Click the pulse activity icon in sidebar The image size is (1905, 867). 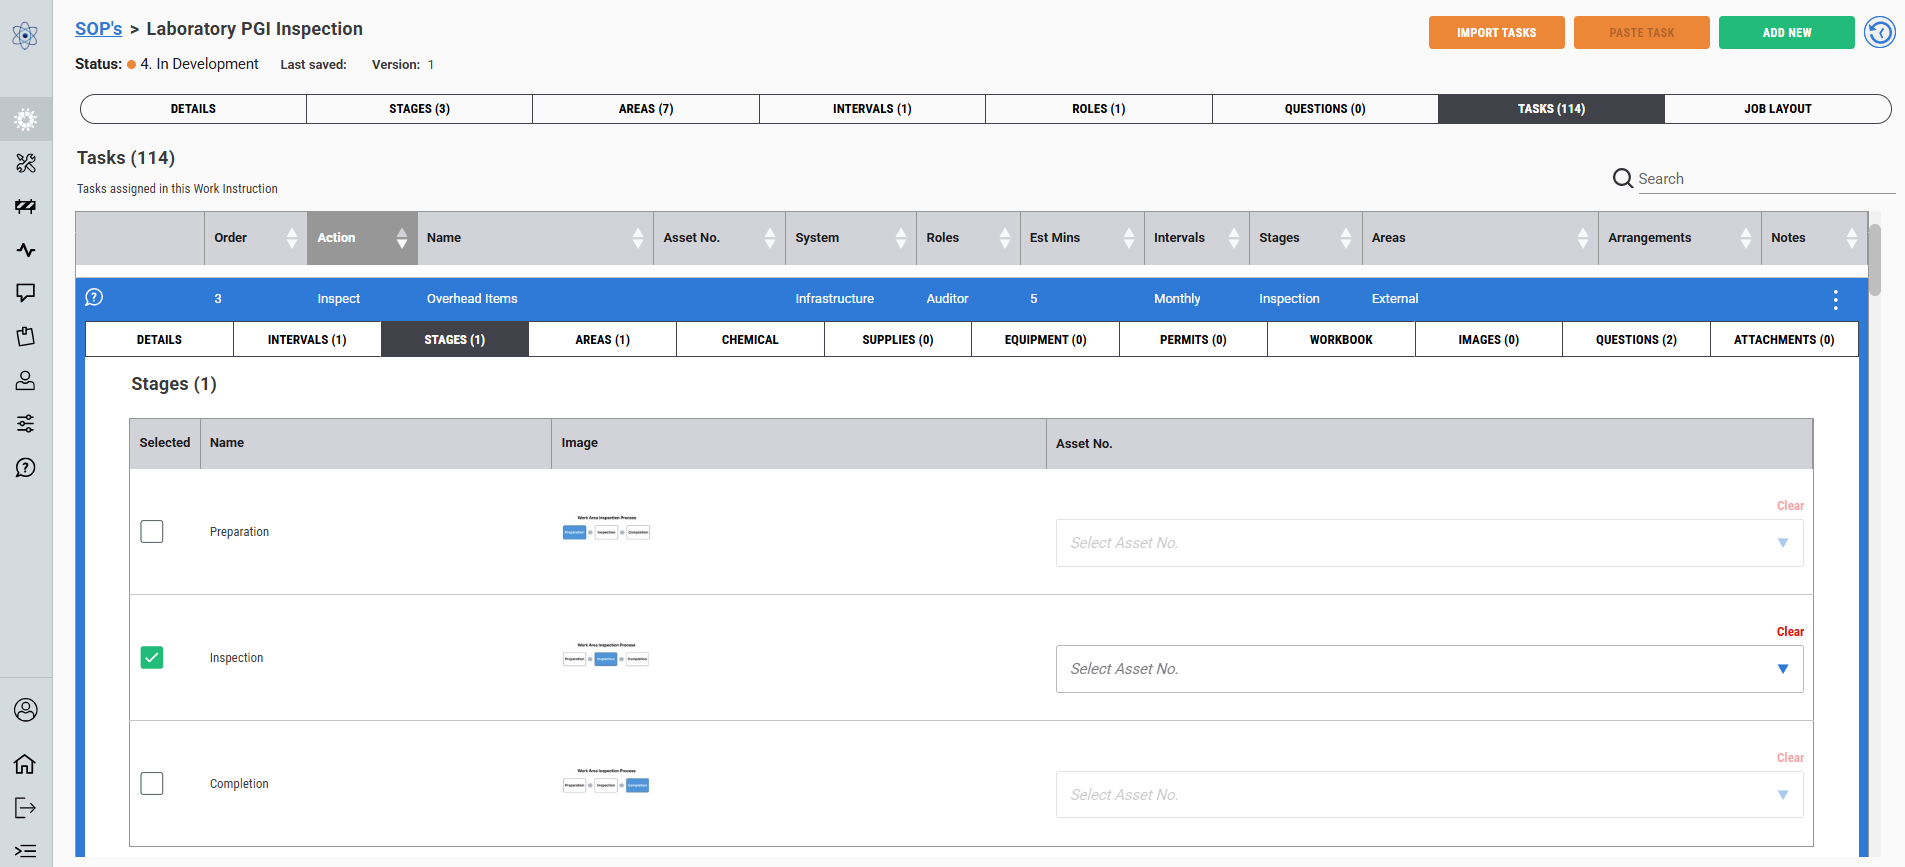[x=26, y=250]
